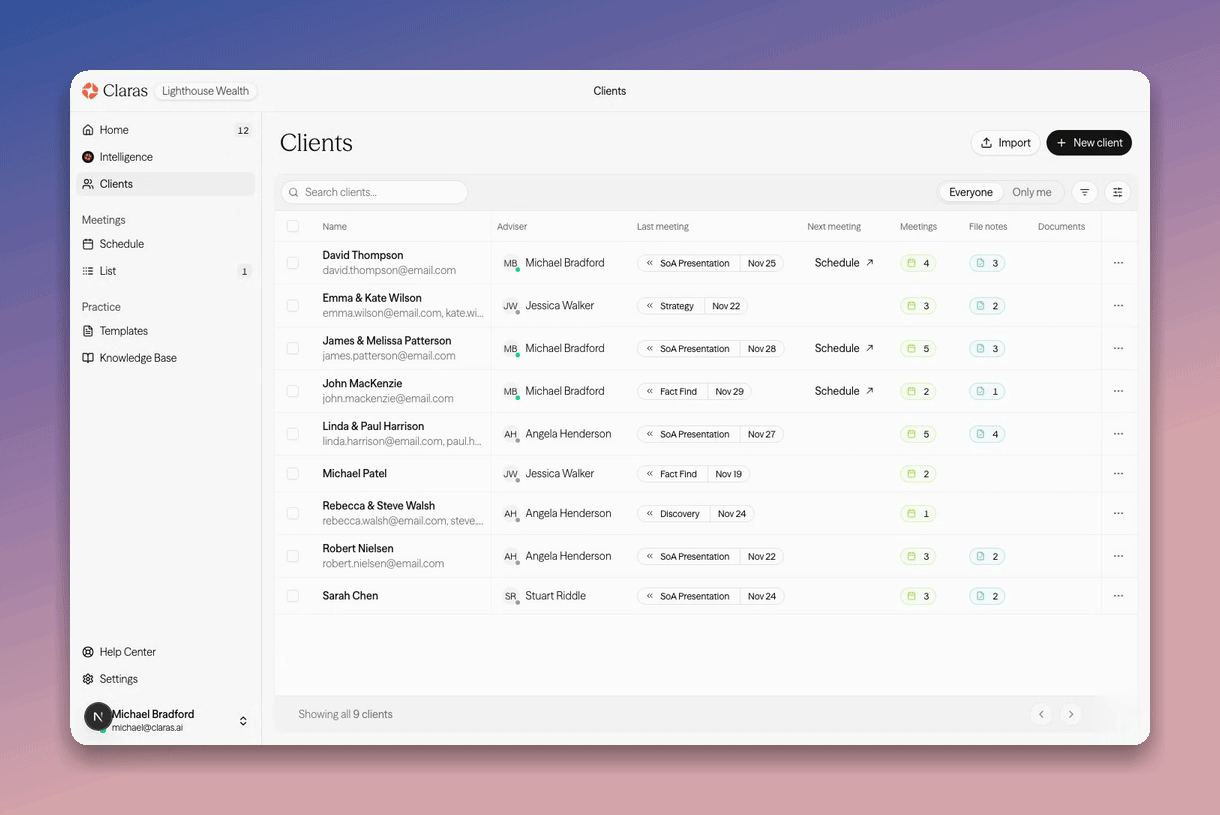Open Templates under Practice

(166, 331)
